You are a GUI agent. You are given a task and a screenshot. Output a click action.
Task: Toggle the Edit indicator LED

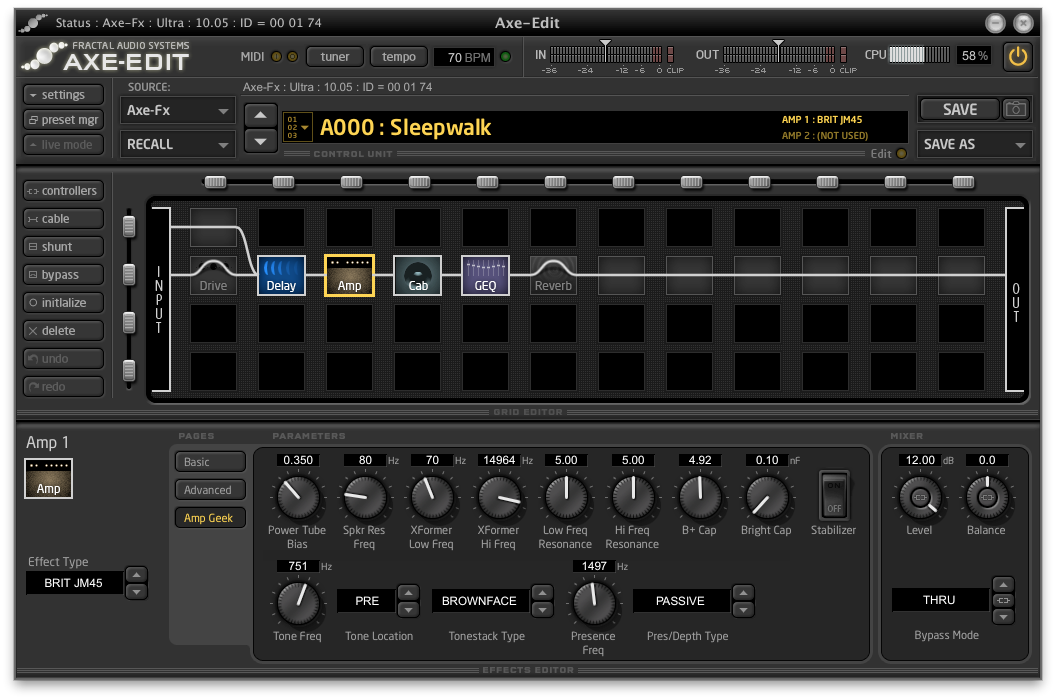pos(901,154)
